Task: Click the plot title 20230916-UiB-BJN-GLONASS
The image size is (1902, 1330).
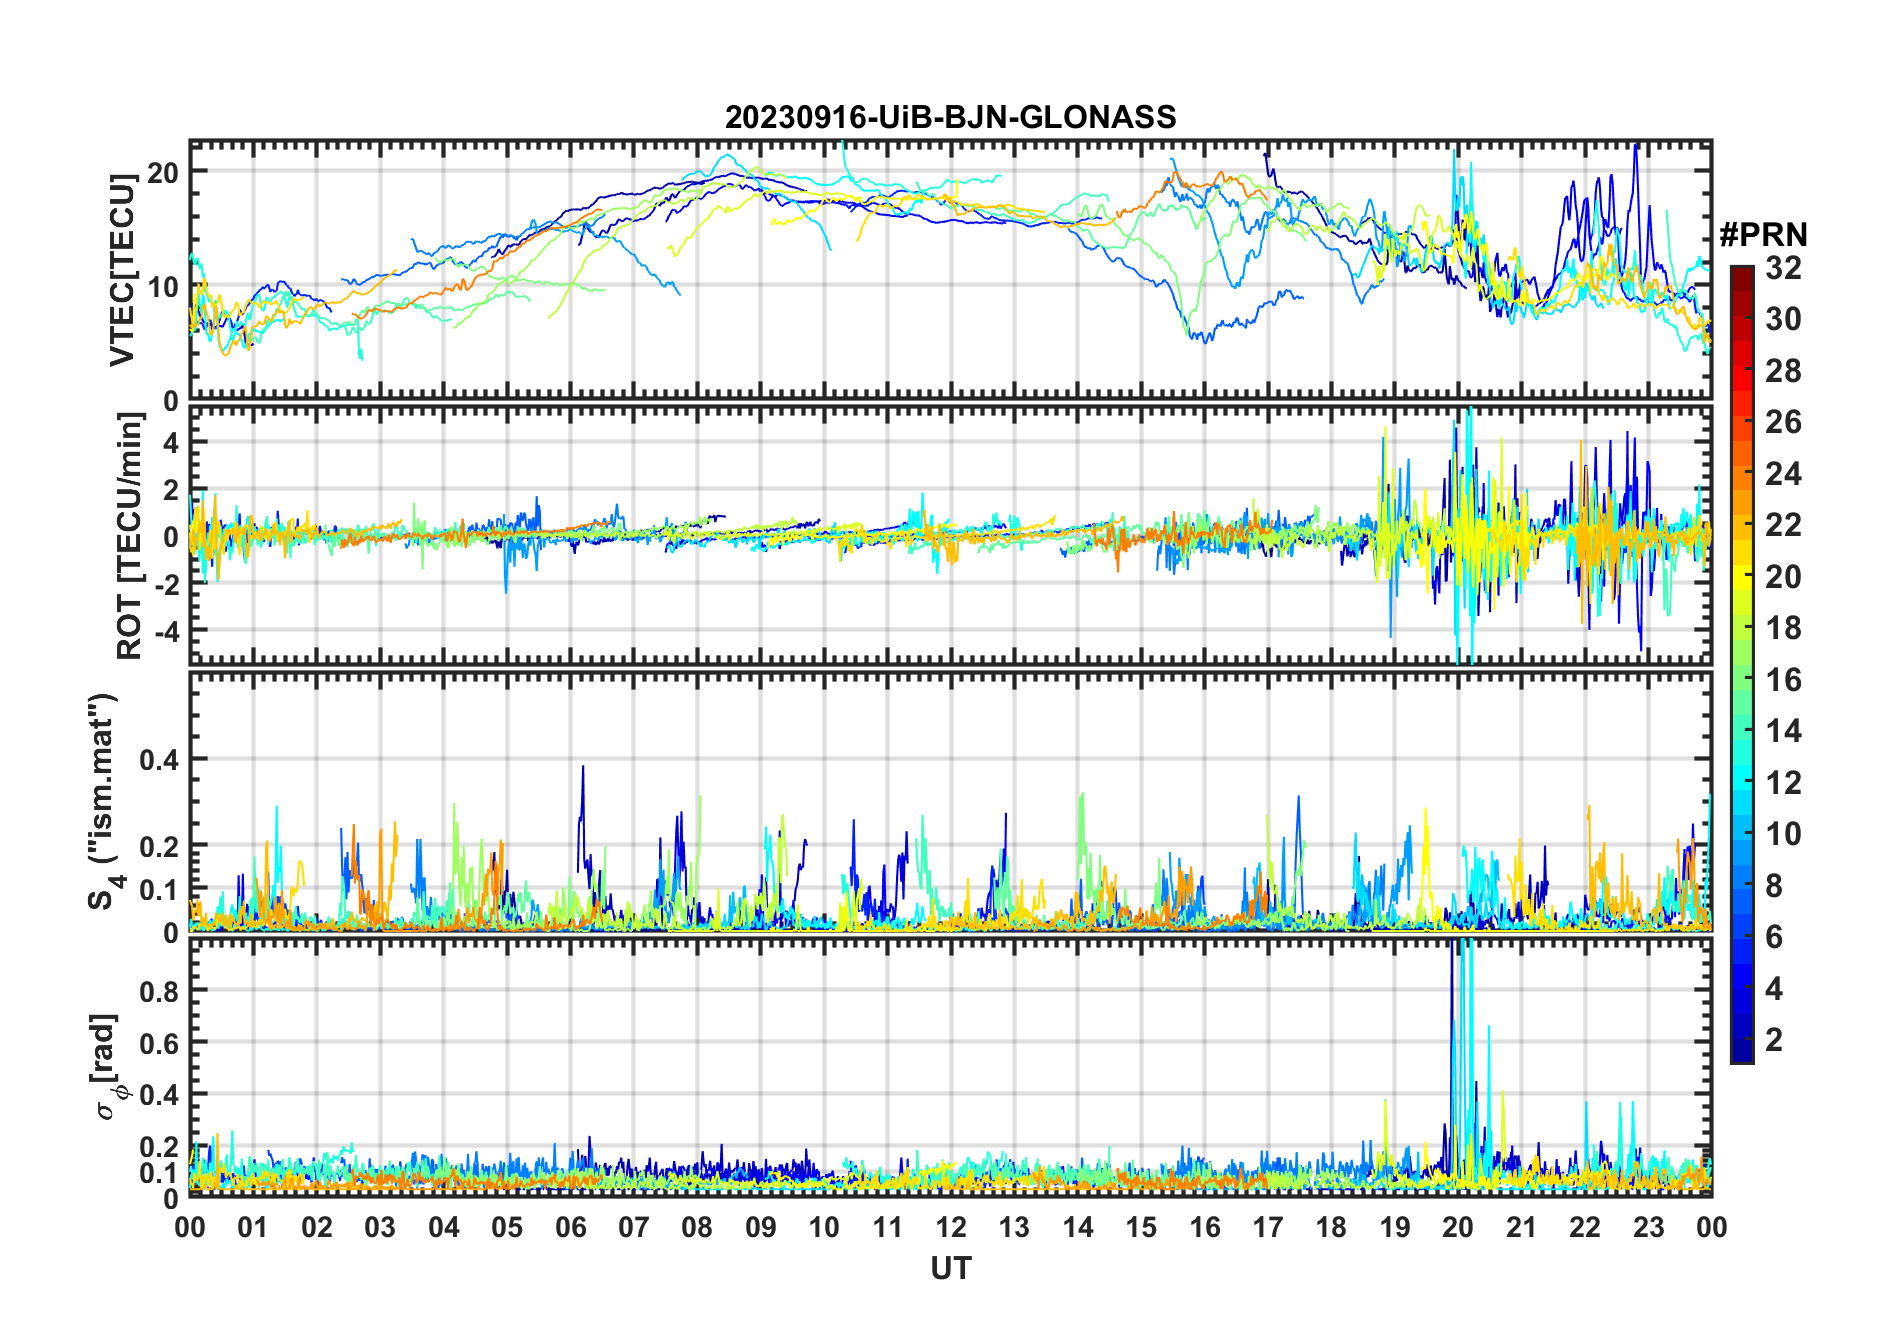Action: tap(950, 117)
